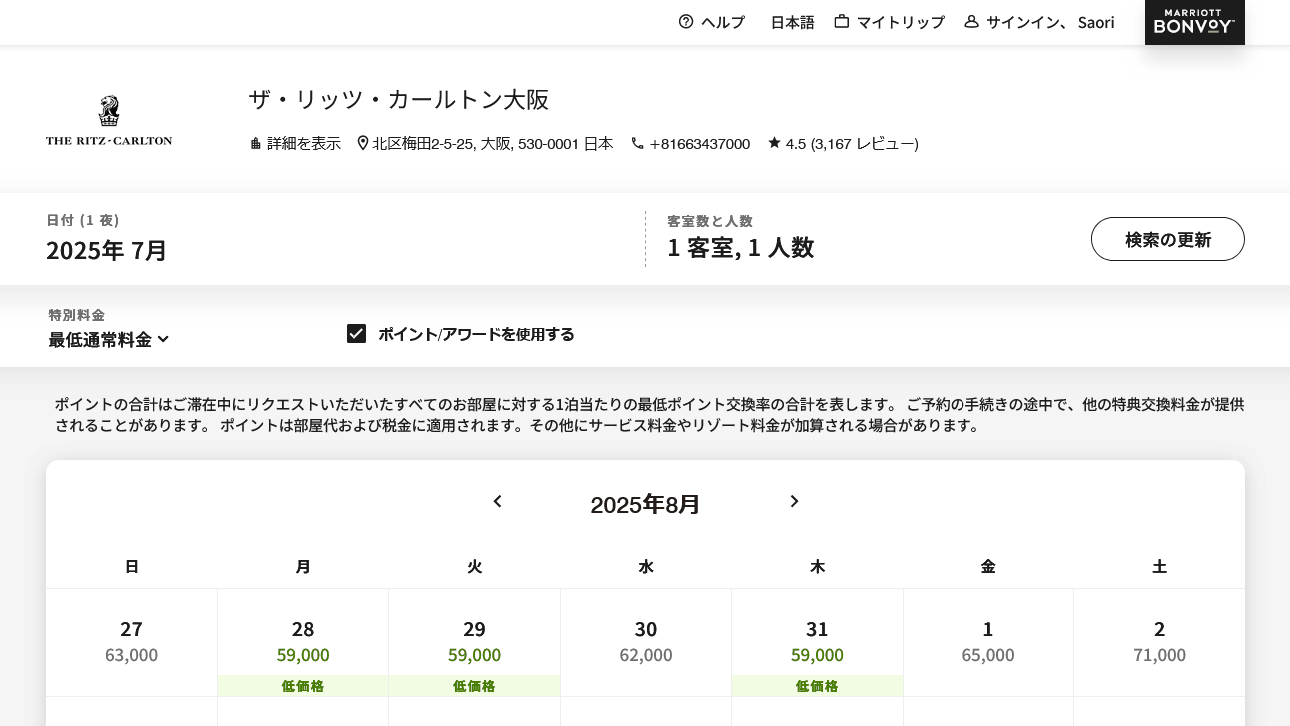Click the phone icon next to +81663437000

point(637,142)
